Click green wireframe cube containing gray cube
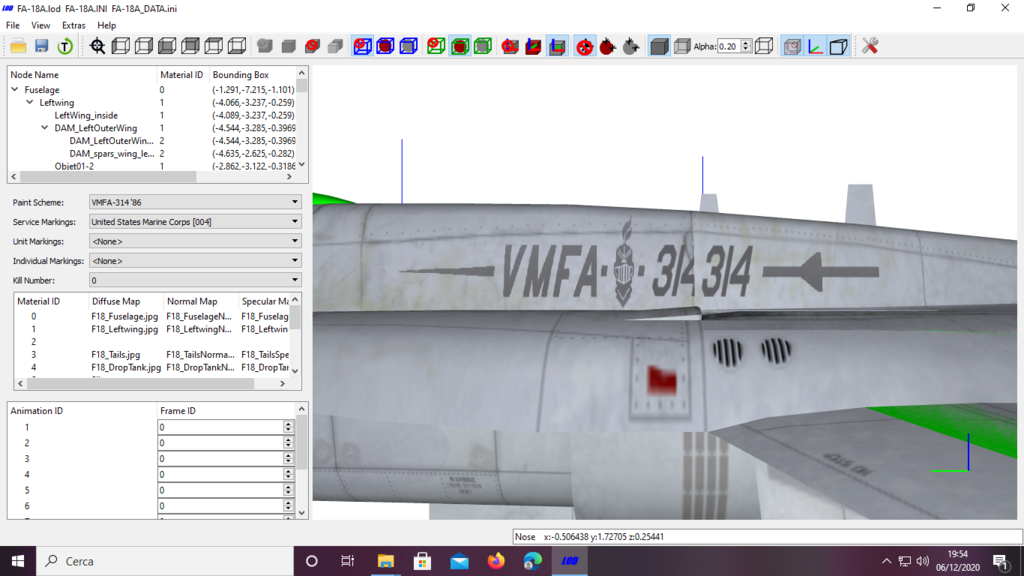Screen dimensions: 1024x576 coord(483,46)
